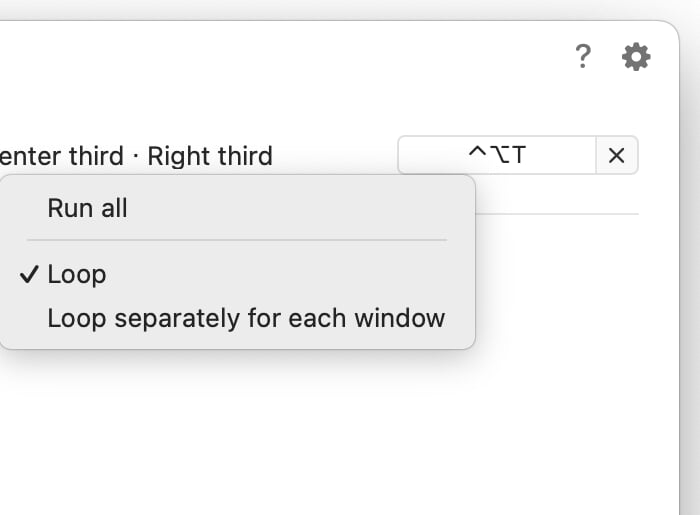Toggle the Loop option off
The height and width of the screenshot is (515, 700).
point(77,275)
